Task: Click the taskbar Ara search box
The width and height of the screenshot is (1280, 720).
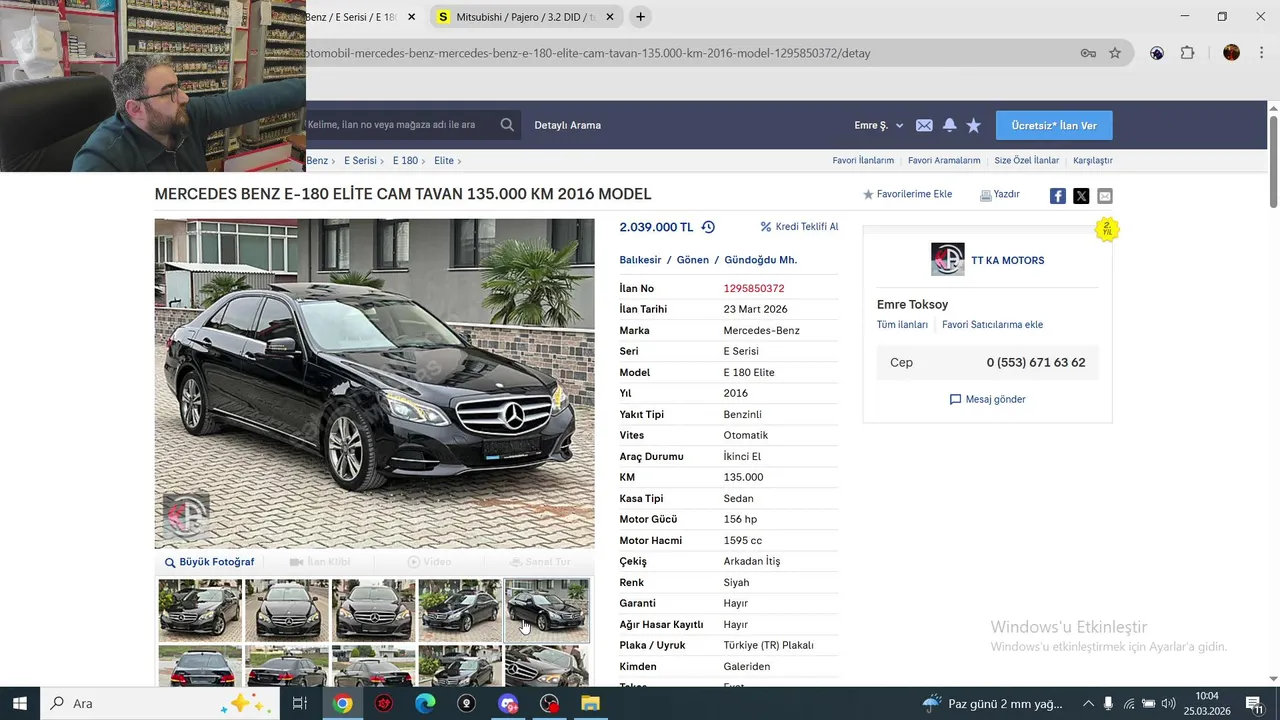Action: 160,703
